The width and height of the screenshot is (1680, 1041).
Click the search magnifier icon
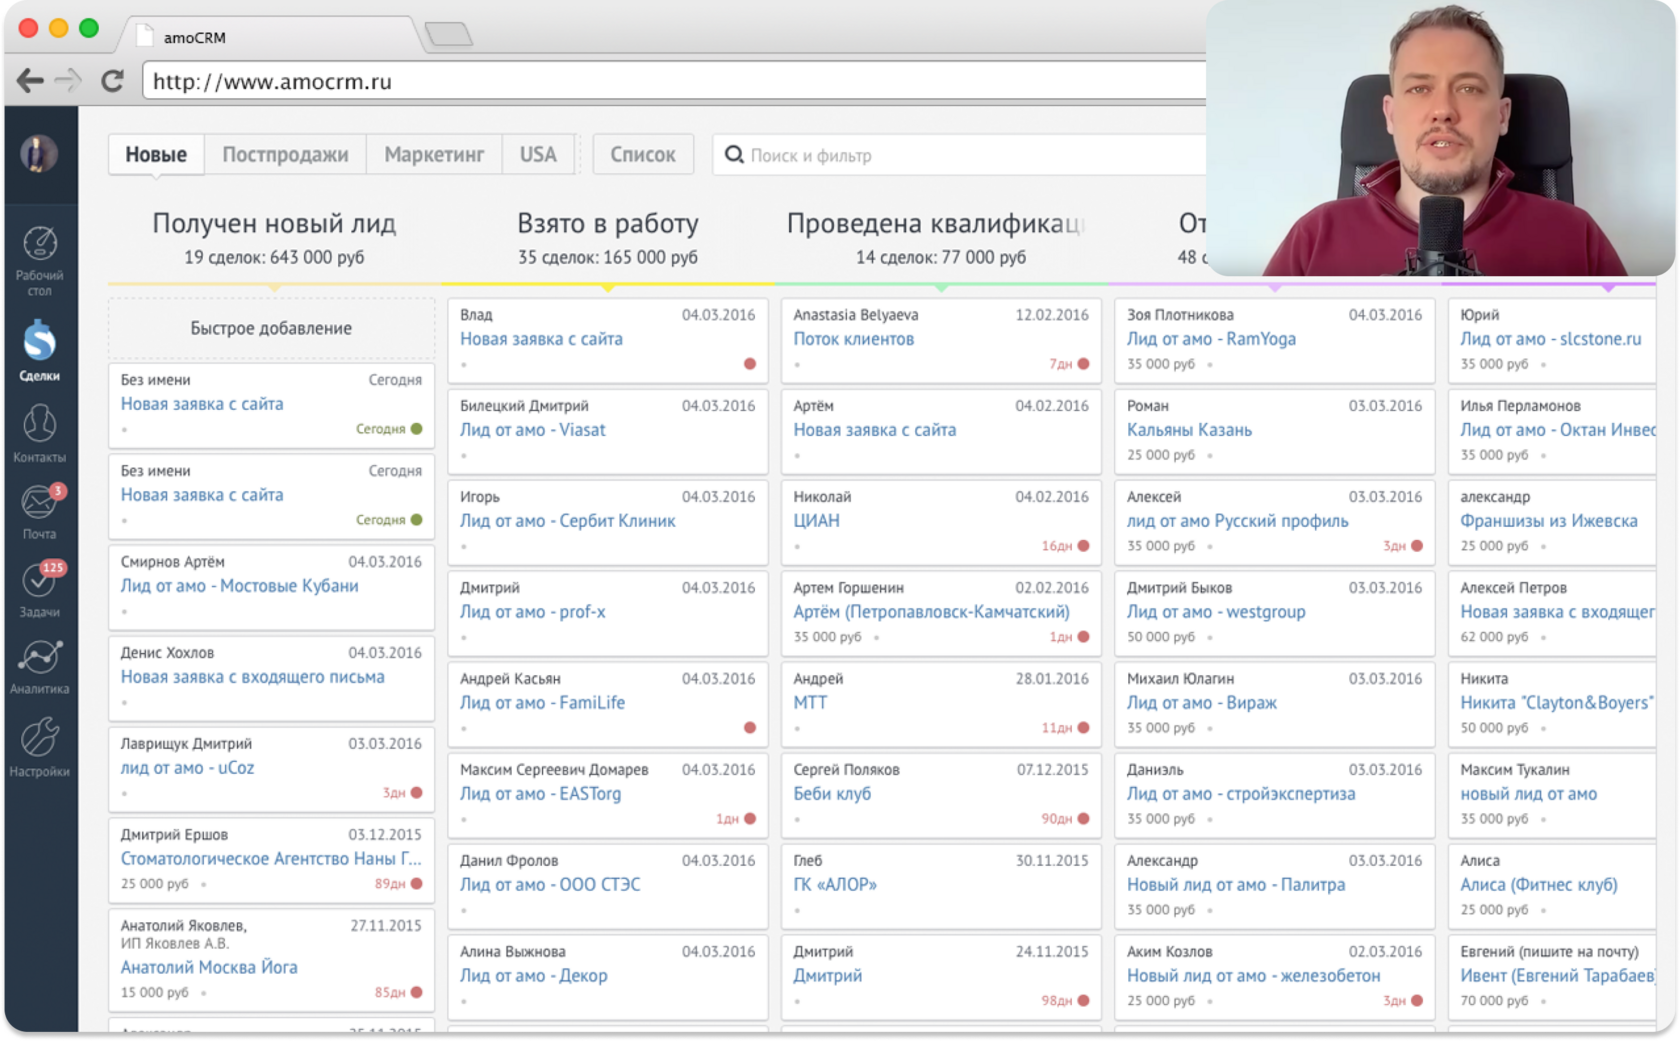click(x=734, y=155)
